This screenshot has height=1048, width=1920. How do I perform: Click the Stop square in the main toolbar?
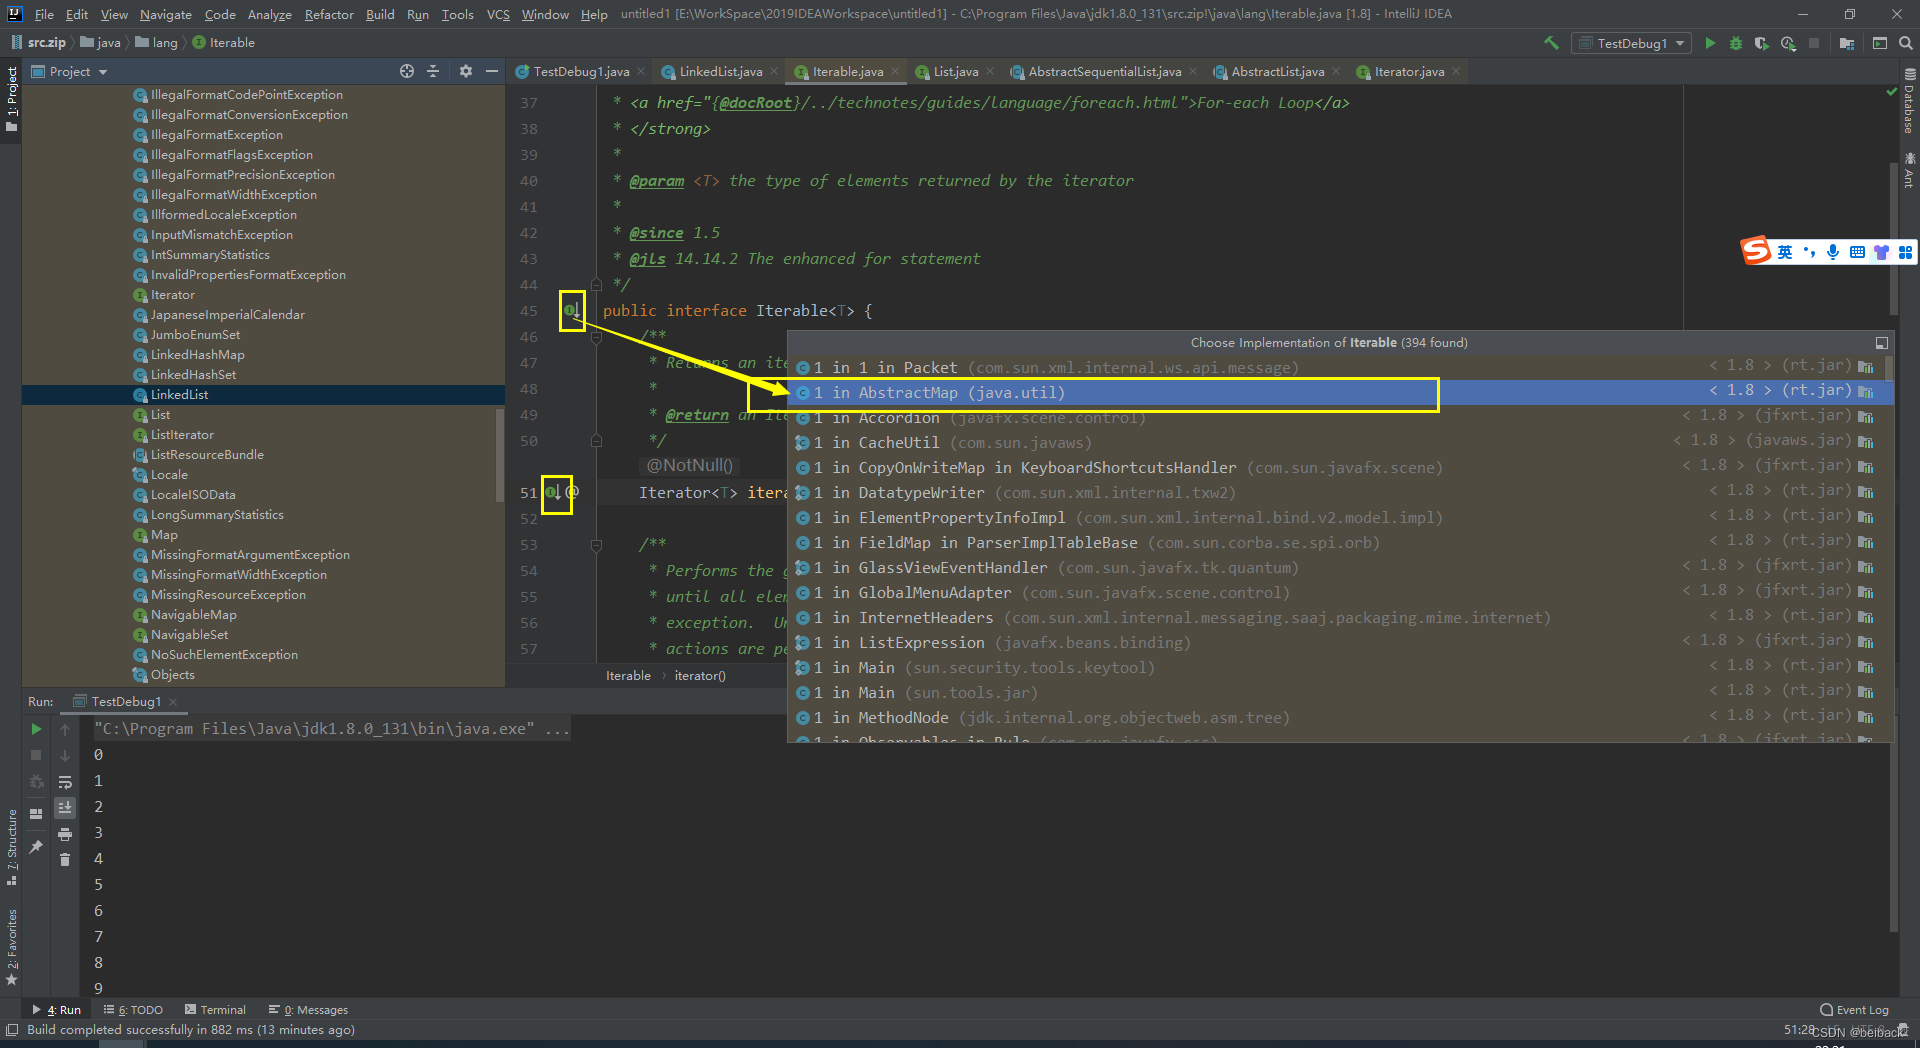pyautogui.click(x=1814, y=43)
